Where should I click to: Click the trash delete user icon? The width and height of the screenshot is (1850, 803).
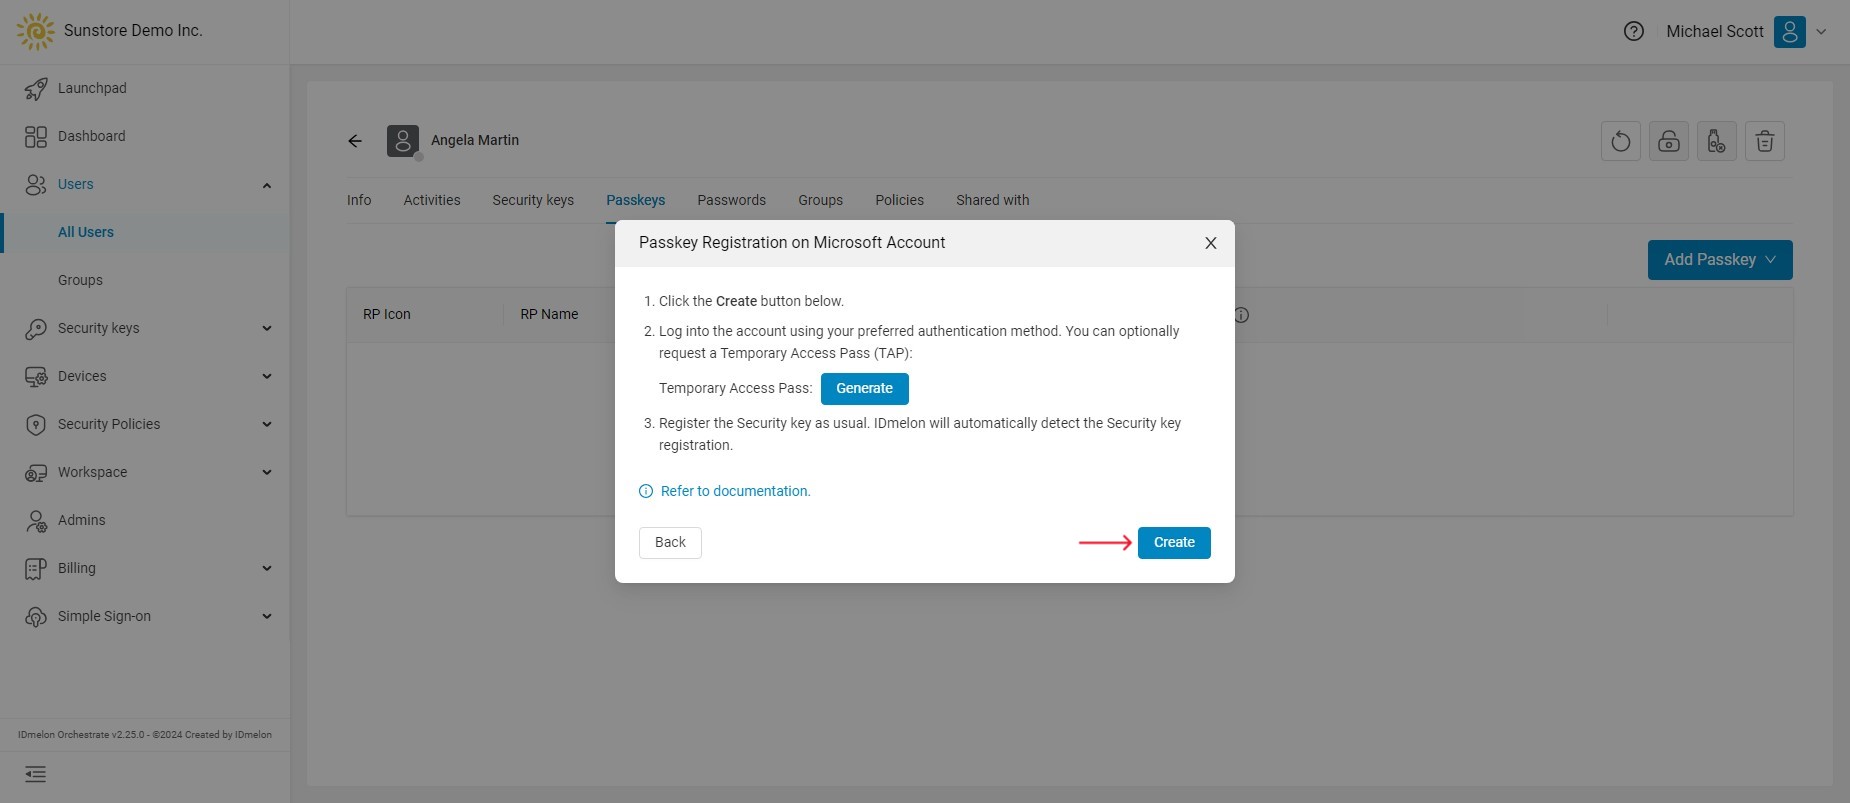(1765, 142)
